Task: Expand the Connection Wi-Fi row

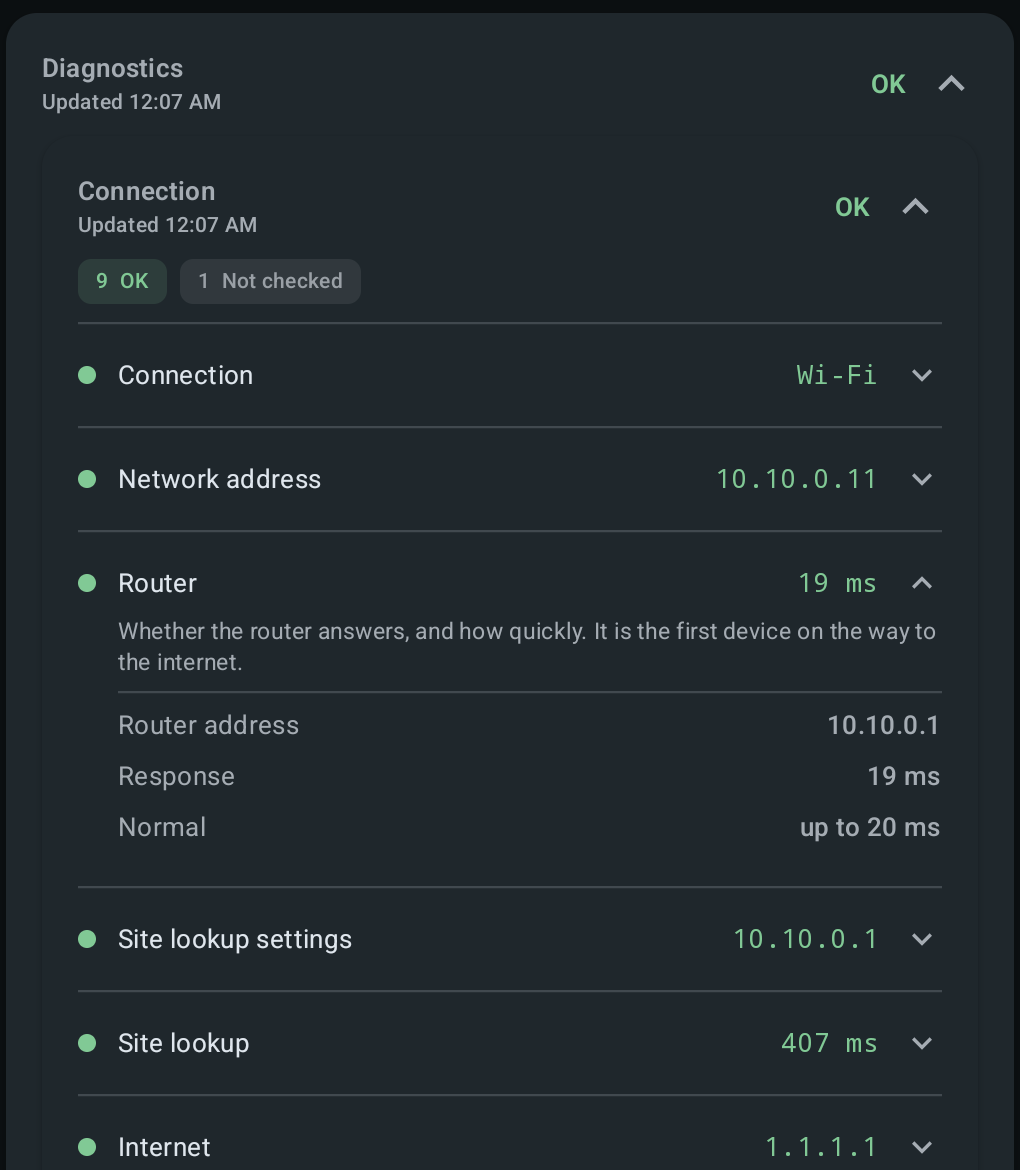Action: point(510,375)
